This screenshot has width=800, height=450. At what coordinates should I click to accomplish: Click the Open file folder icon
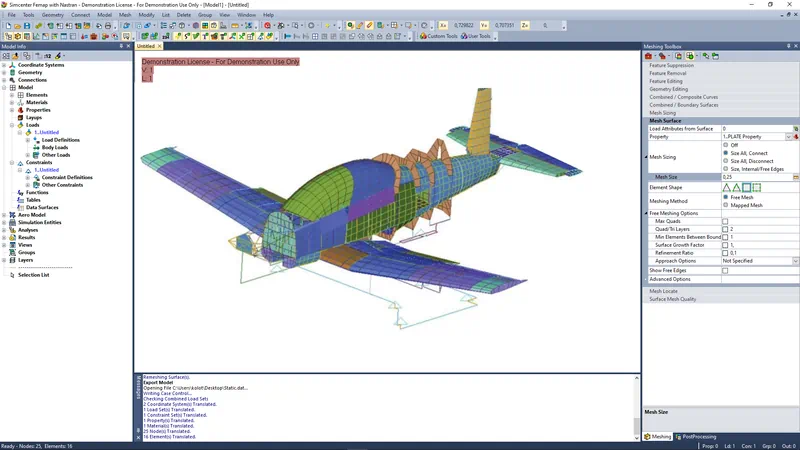[x=17, y=26]
